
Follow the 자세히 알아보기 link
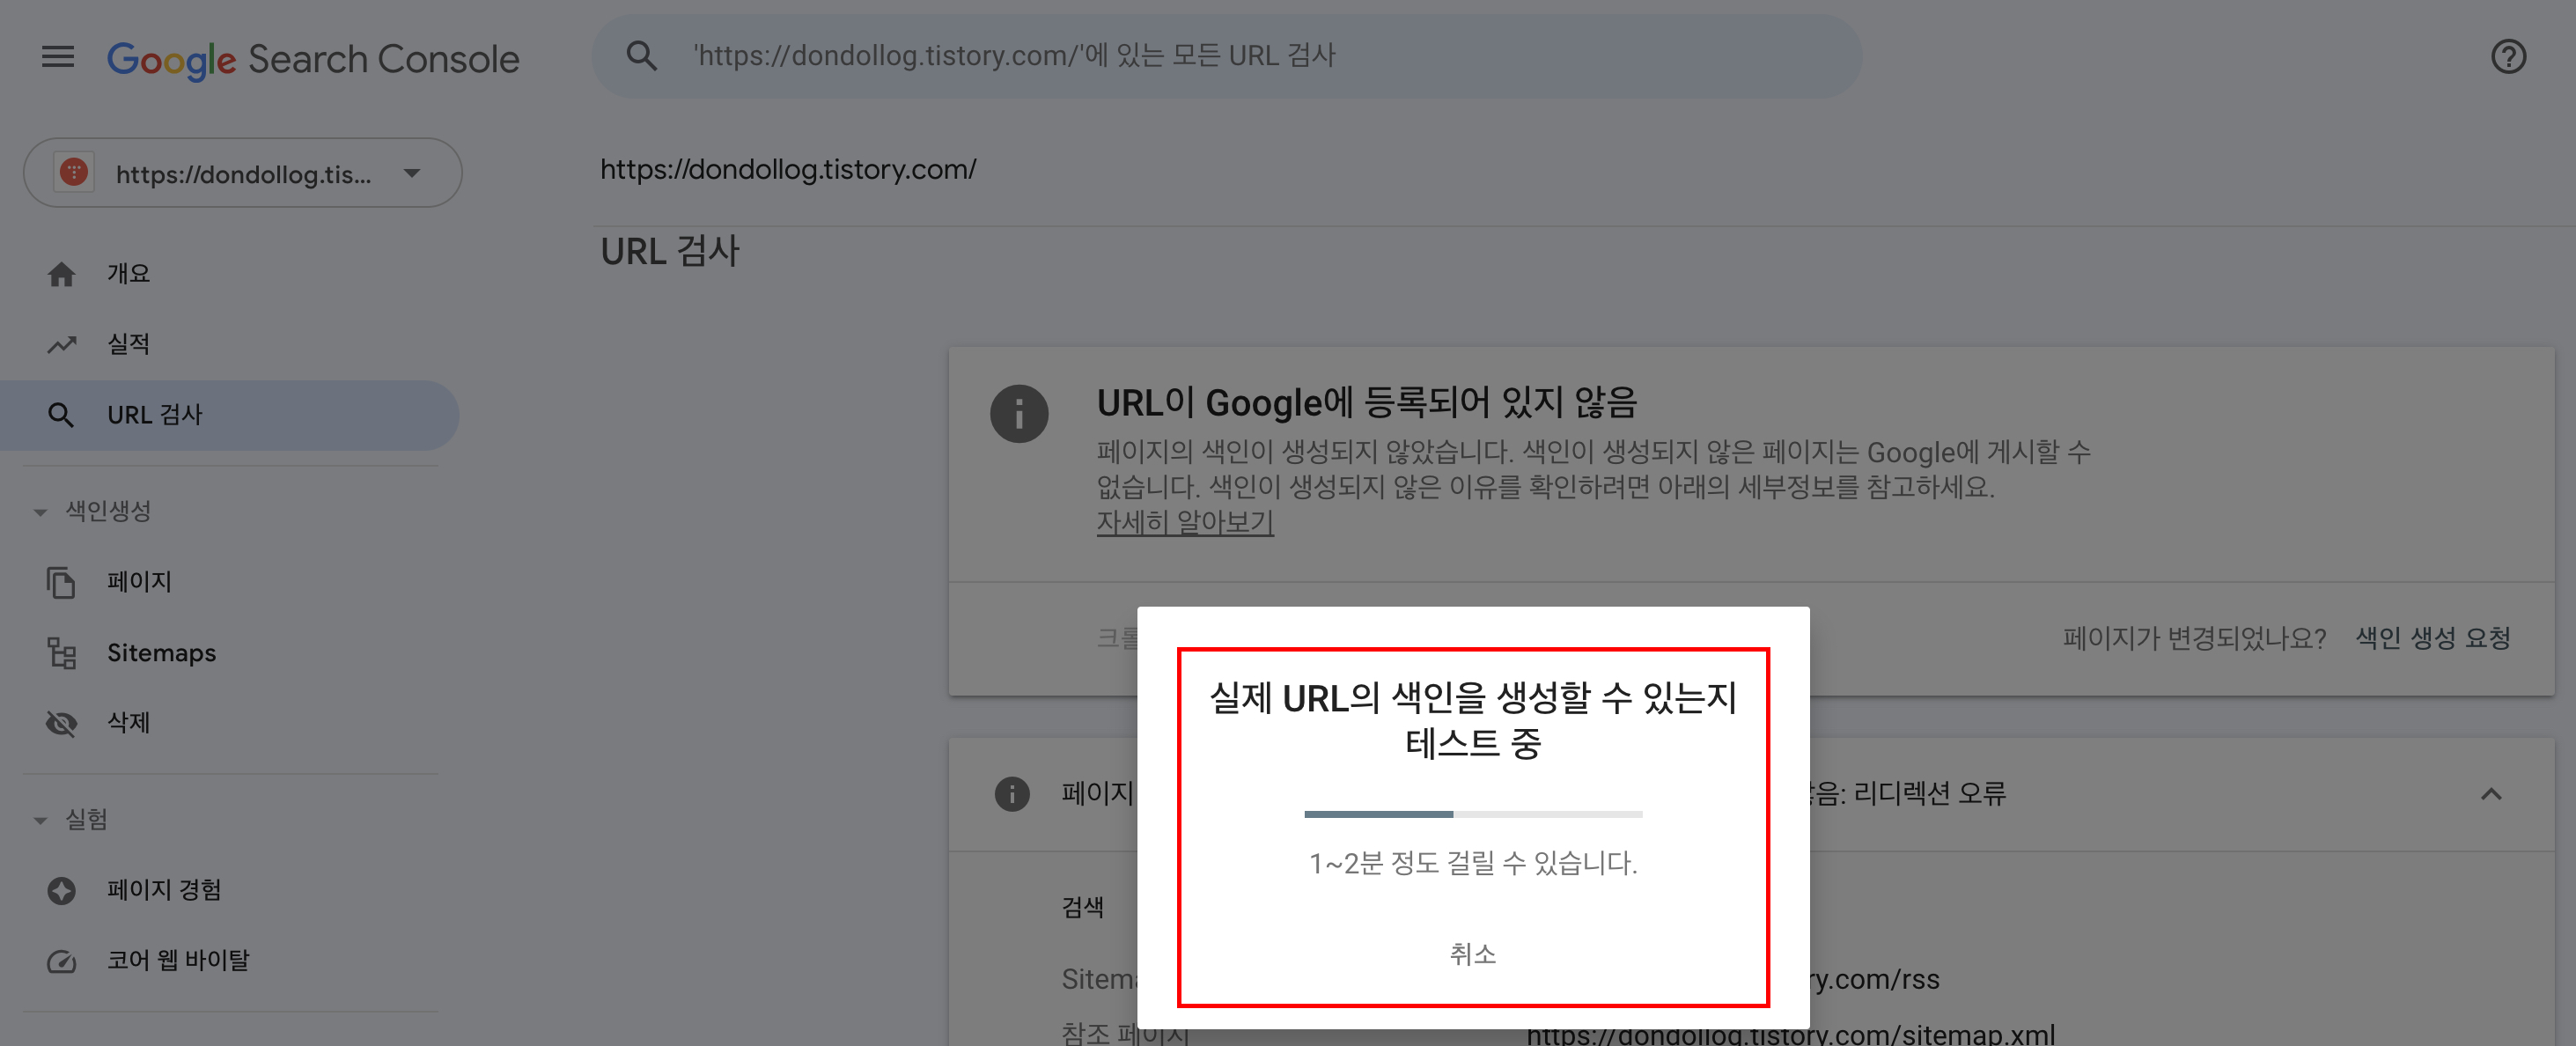click(x=1185, y=522)
